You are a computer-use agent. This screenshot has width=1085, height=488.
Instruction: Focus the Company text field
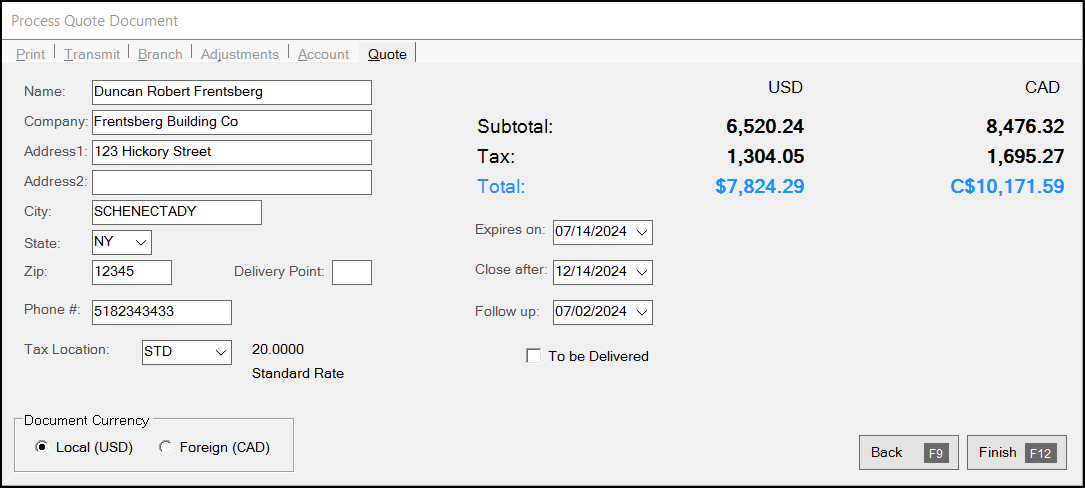pos(231,122)
